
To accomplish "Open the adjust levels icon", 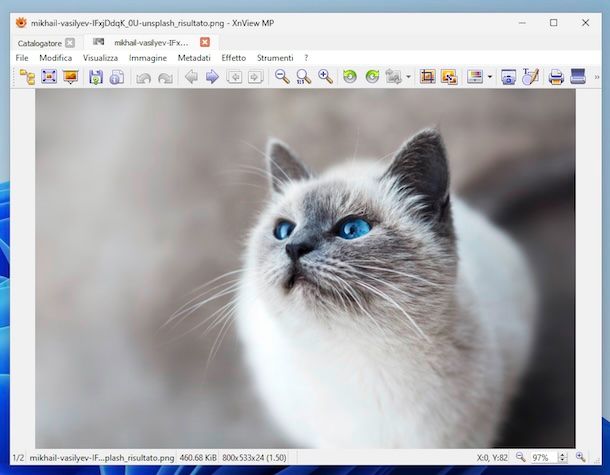I will (x=475, y=77).
